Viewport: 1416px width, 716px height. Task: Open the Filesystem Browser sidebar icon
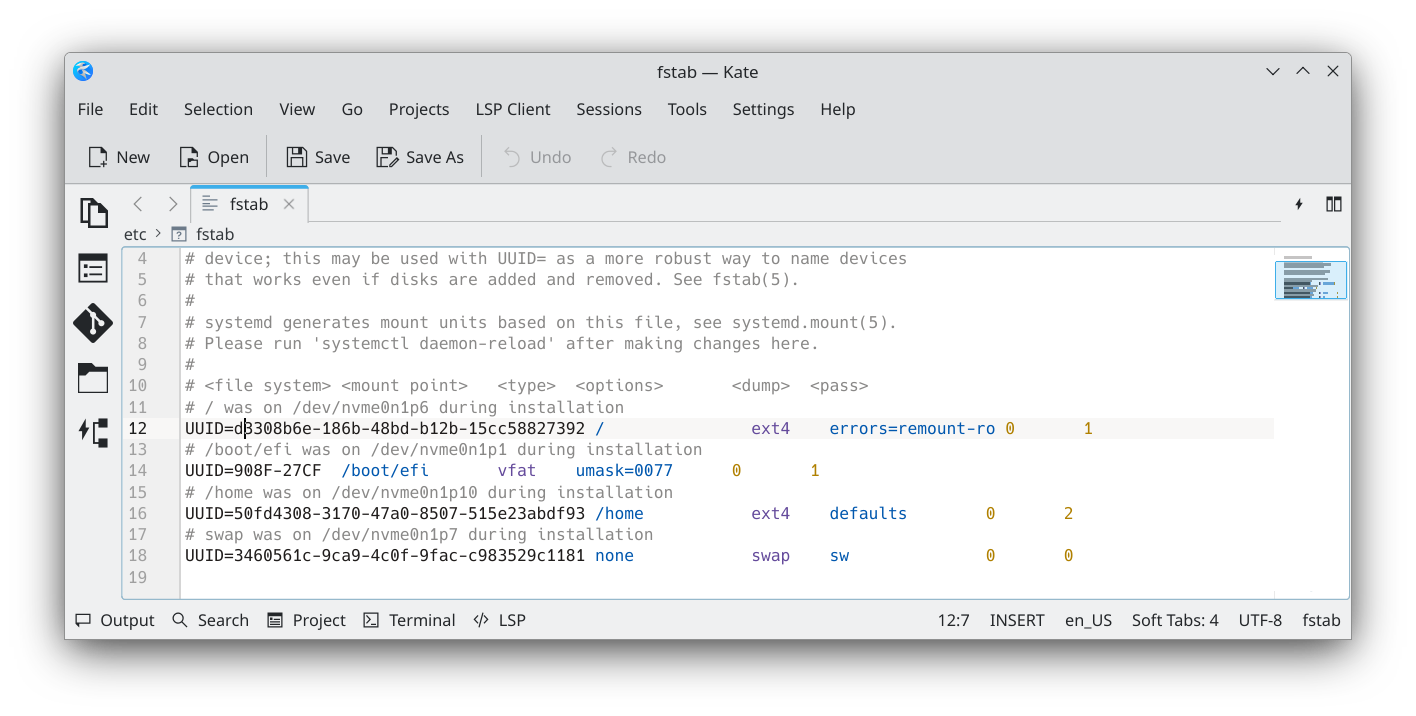tap(93, 378)
